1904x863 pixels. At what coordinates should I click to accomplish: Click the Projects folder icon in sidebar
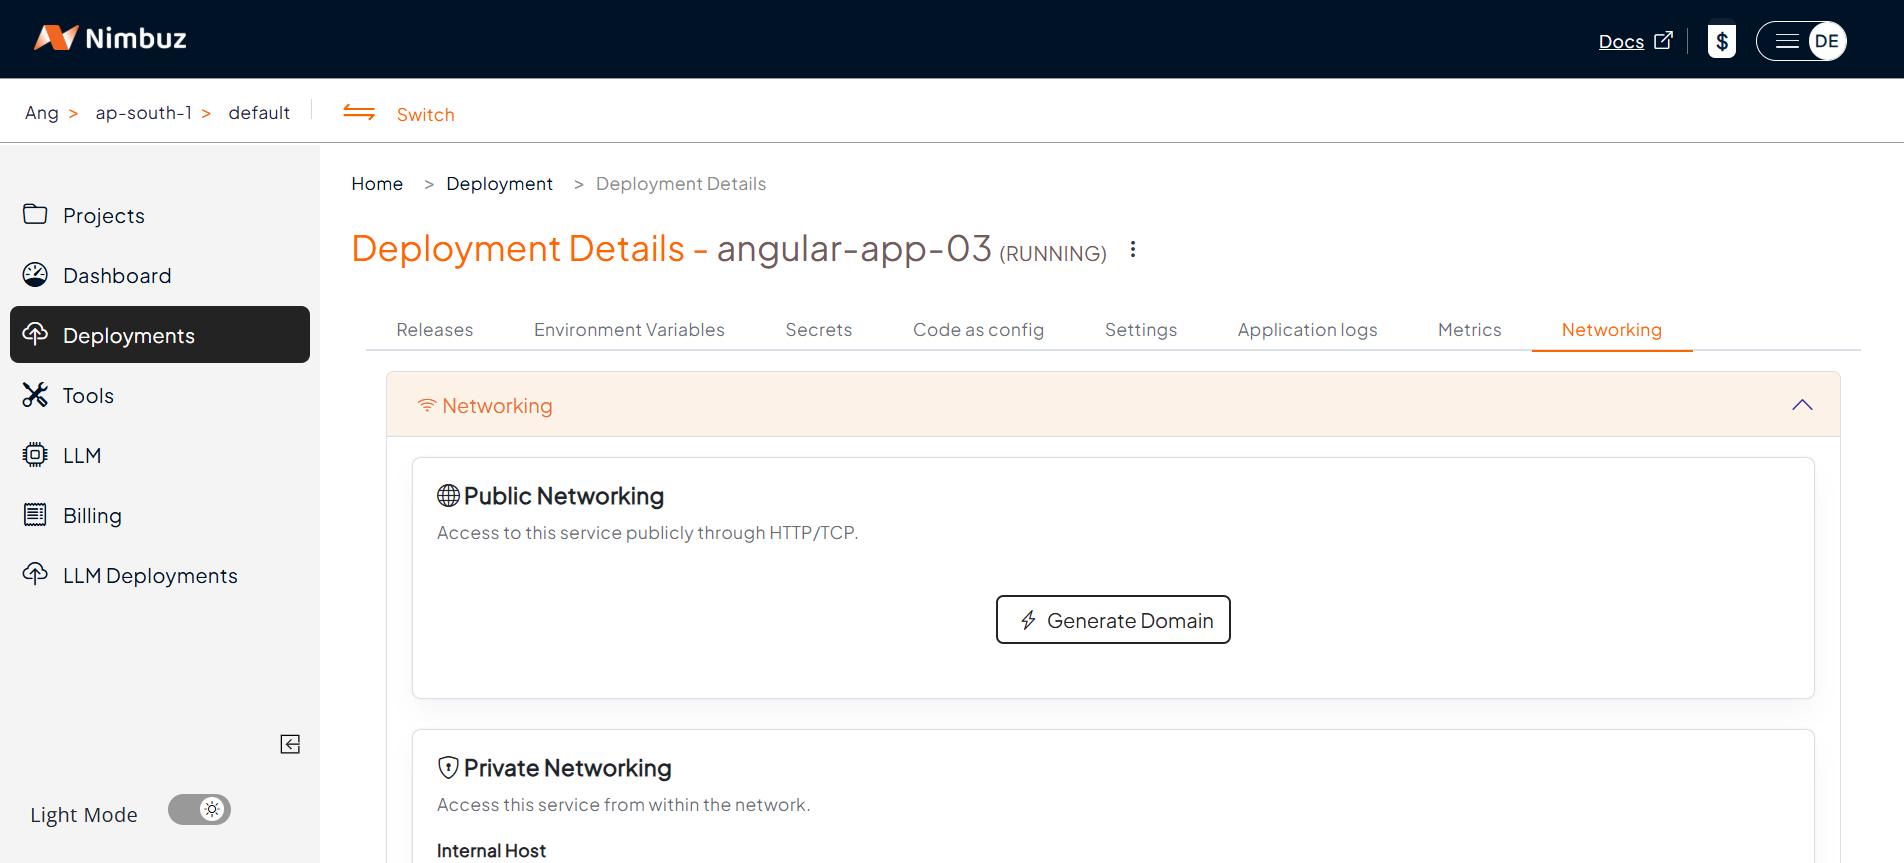[x=35, y=215]
